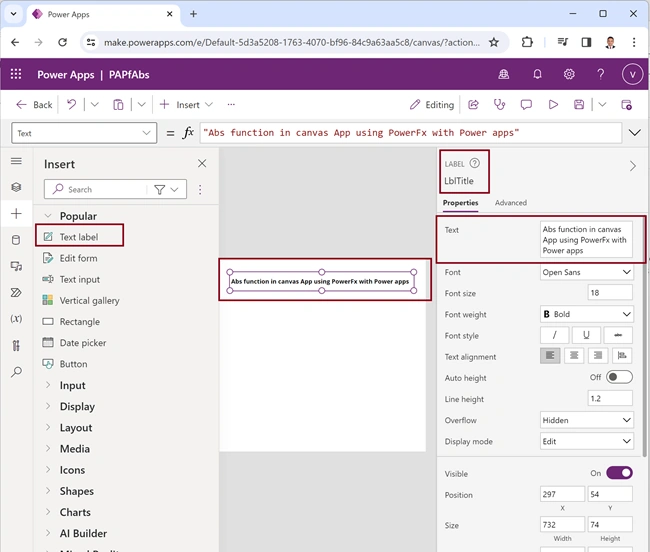
Task: Open Insert pane more options dots
Action: click(x=200, y=189)
